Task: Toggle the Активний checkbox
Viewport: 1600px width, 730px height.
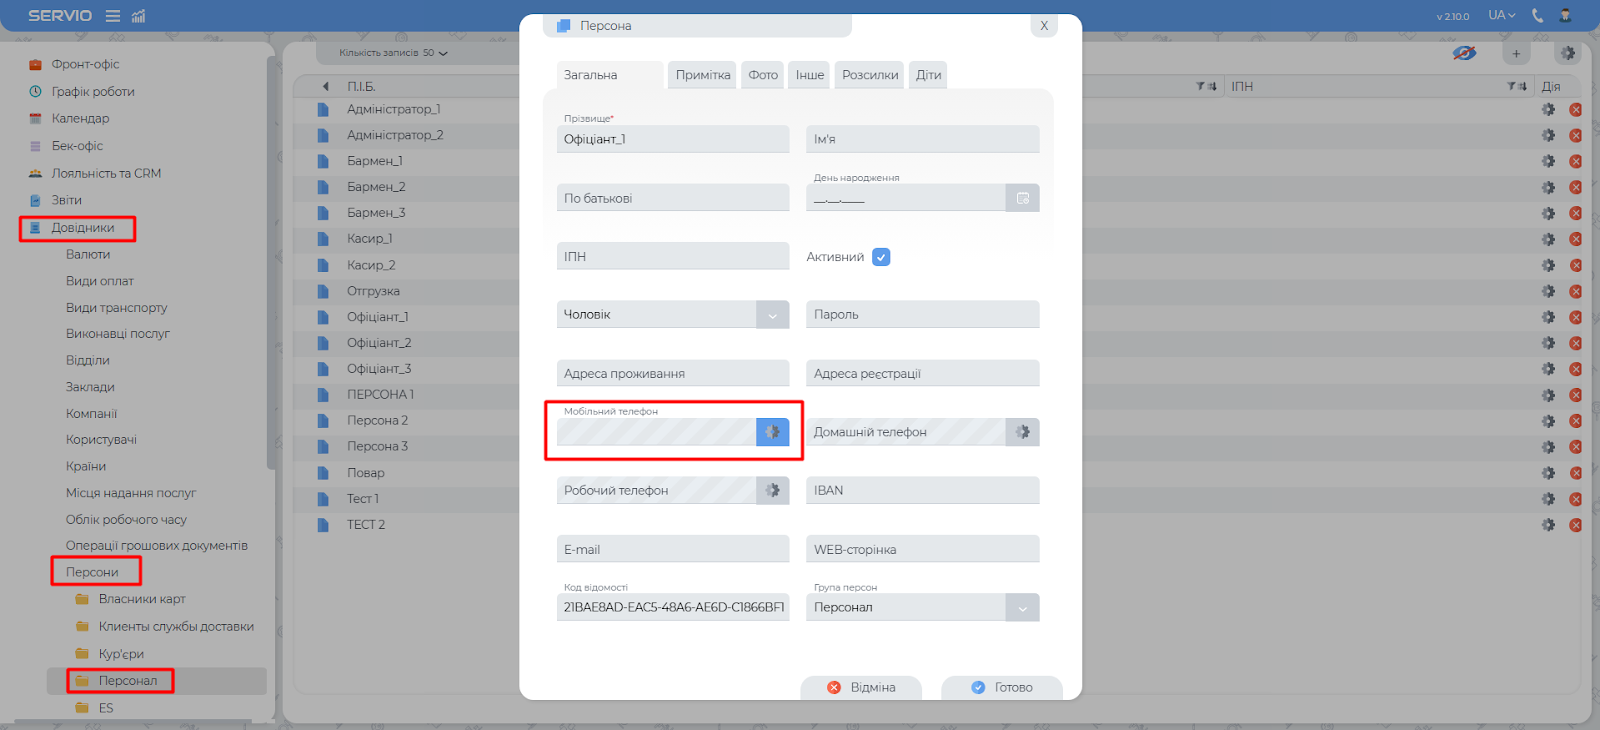Action: (x=881, y=257)
